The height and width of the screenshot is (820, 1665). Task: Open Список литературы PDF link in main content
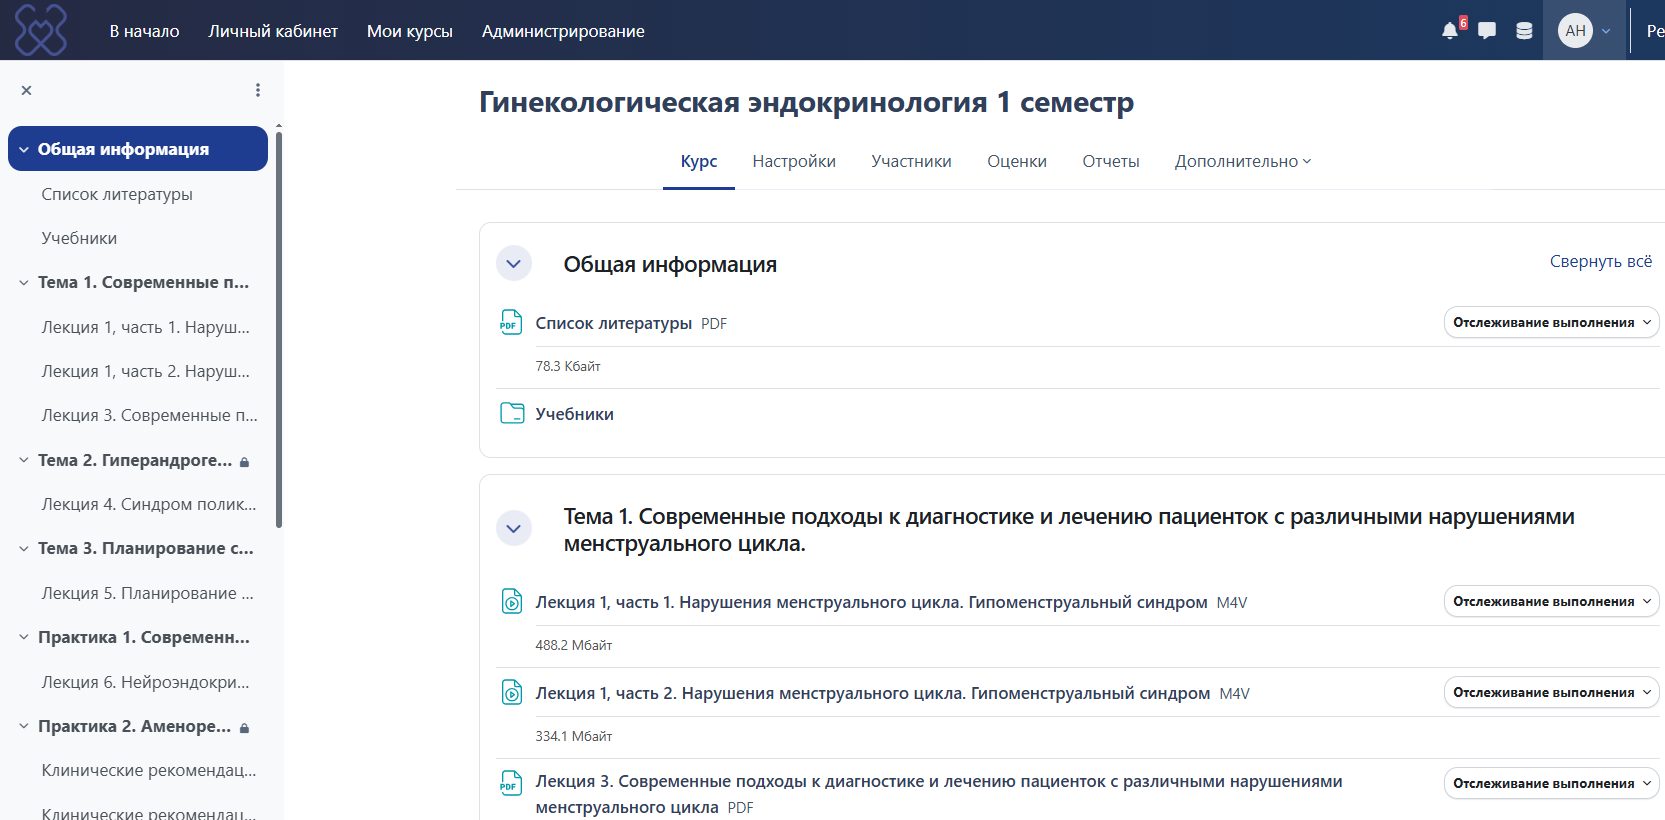(x=614, y=323)
